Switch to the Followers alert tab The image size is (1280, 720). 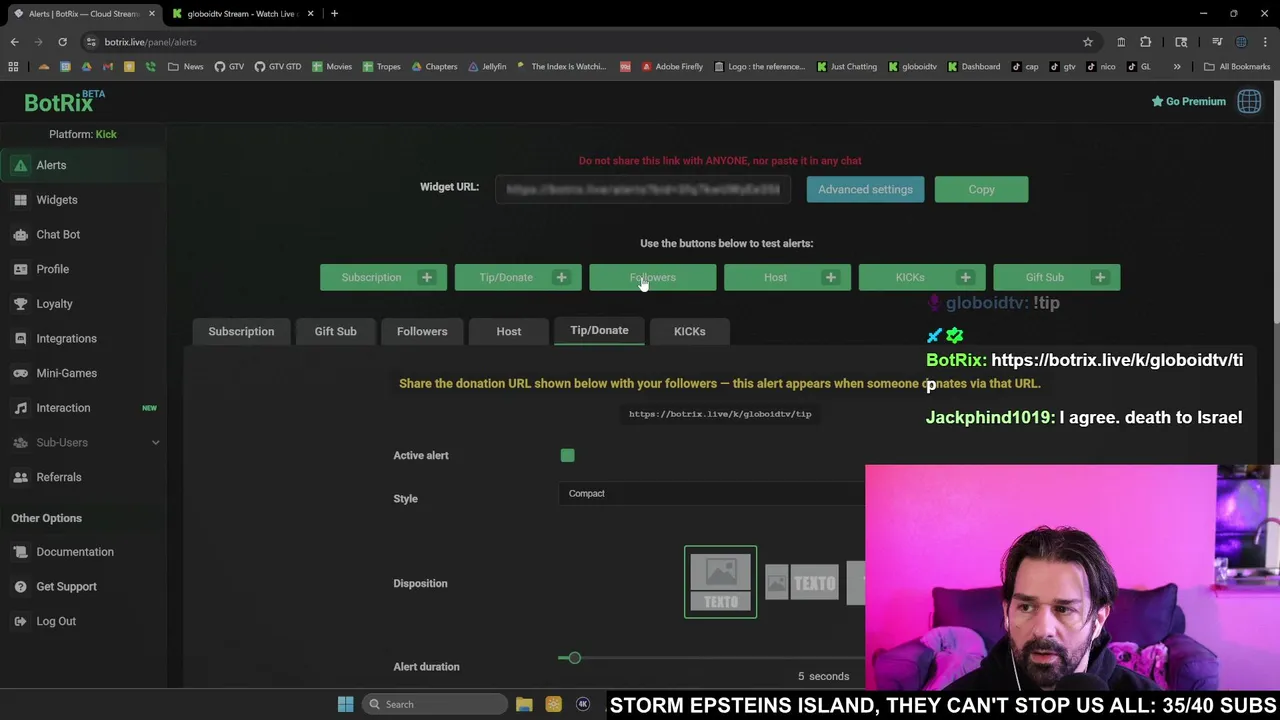(x=422, y=331)
